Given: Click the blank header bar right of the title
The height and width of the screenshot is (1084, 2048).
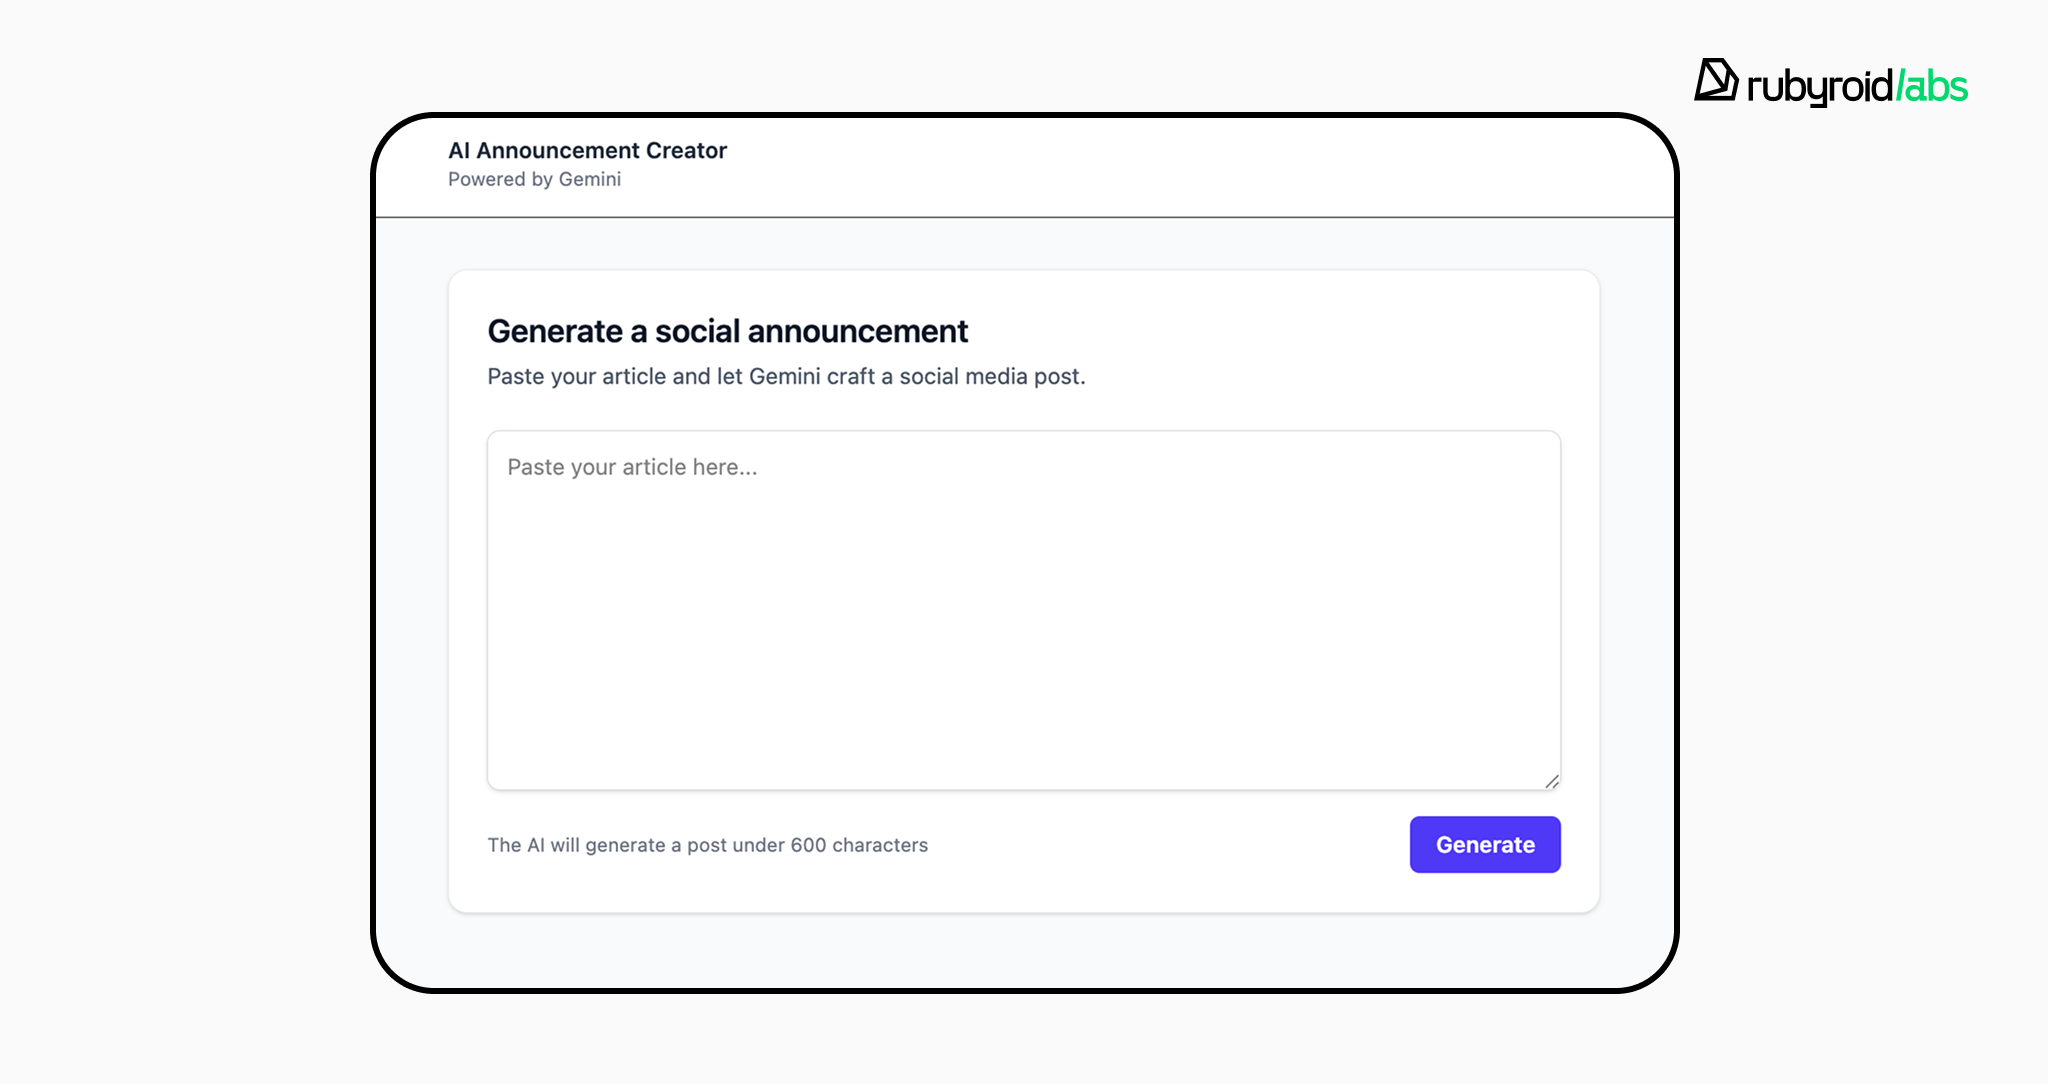Looking at the screenshot, I should 1200,165.
